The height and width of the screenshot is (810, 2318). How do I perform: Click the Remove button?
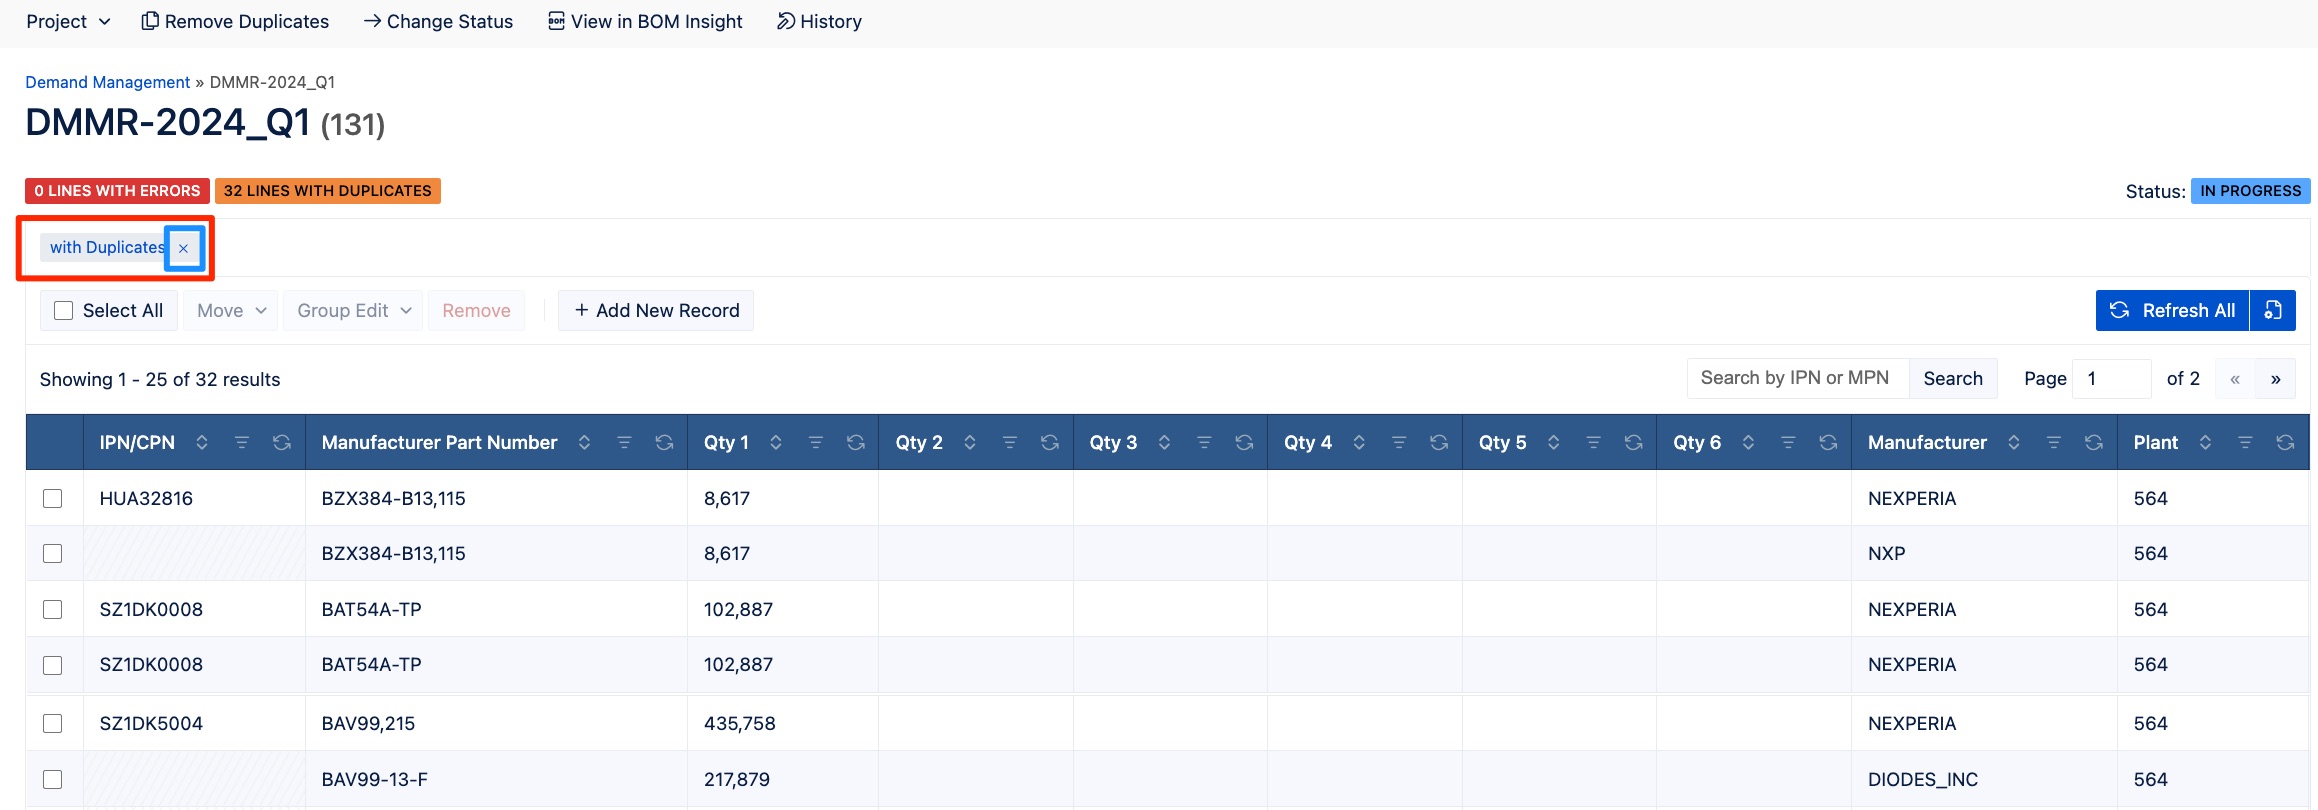(x=476, y=310)
